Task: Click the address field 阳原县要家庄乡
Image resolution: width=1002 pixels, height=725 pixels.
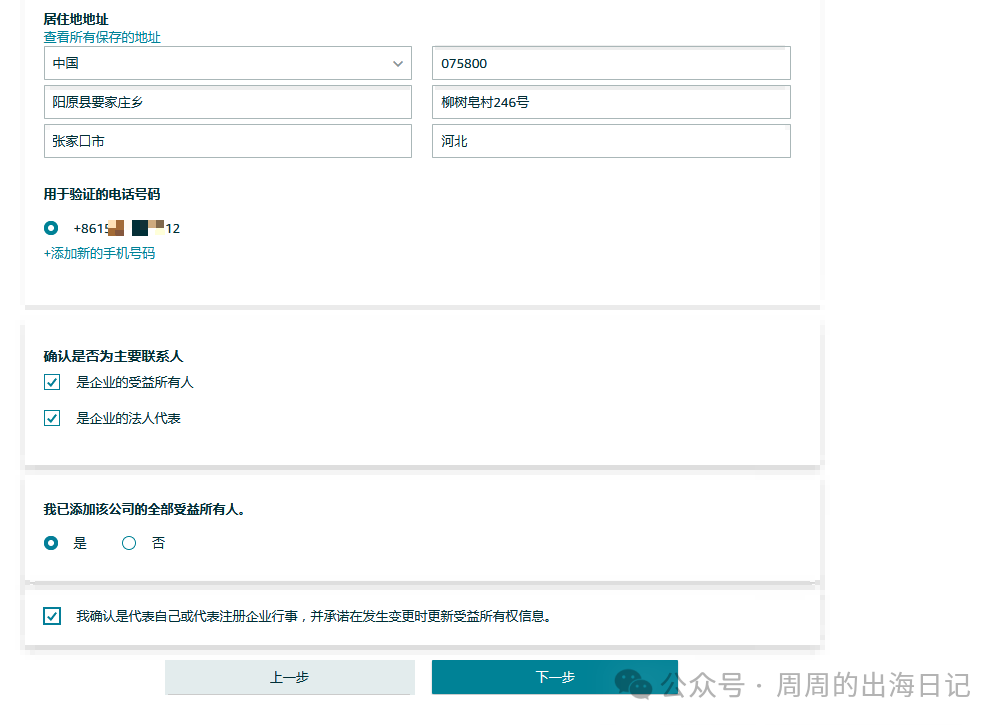Action: tap(227, 102)
